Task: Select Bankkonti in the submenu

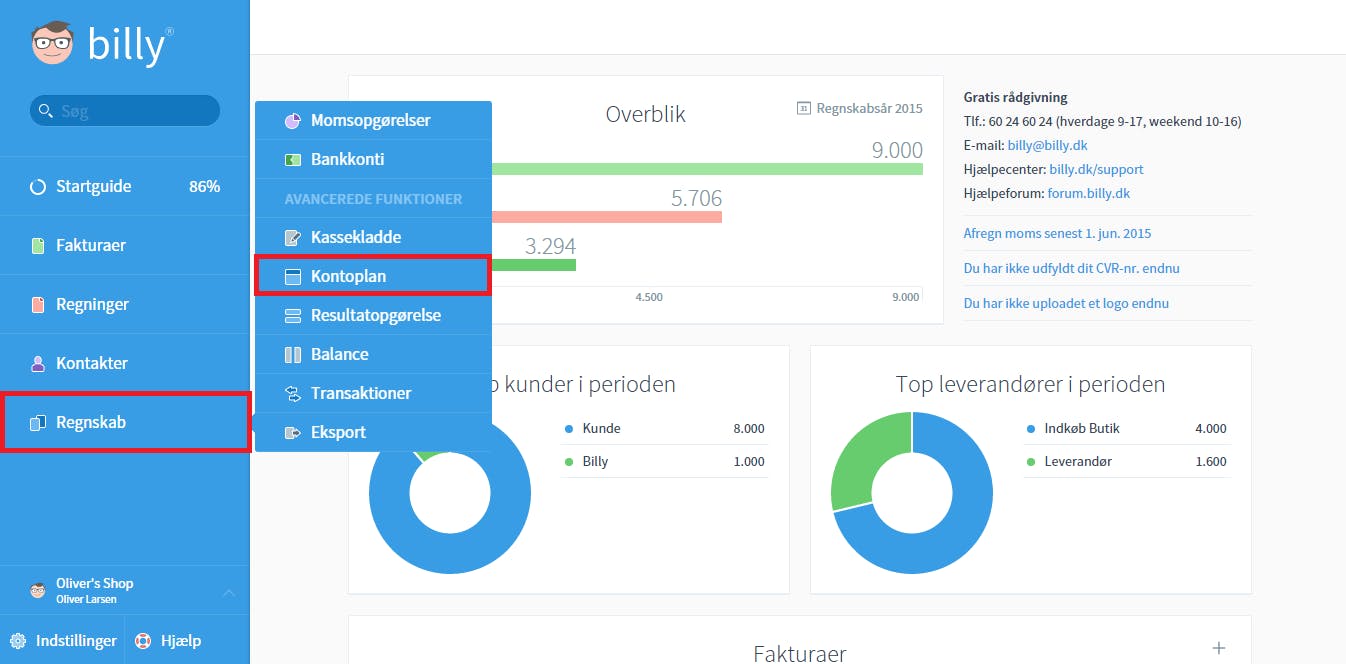Action: point(373,160)
